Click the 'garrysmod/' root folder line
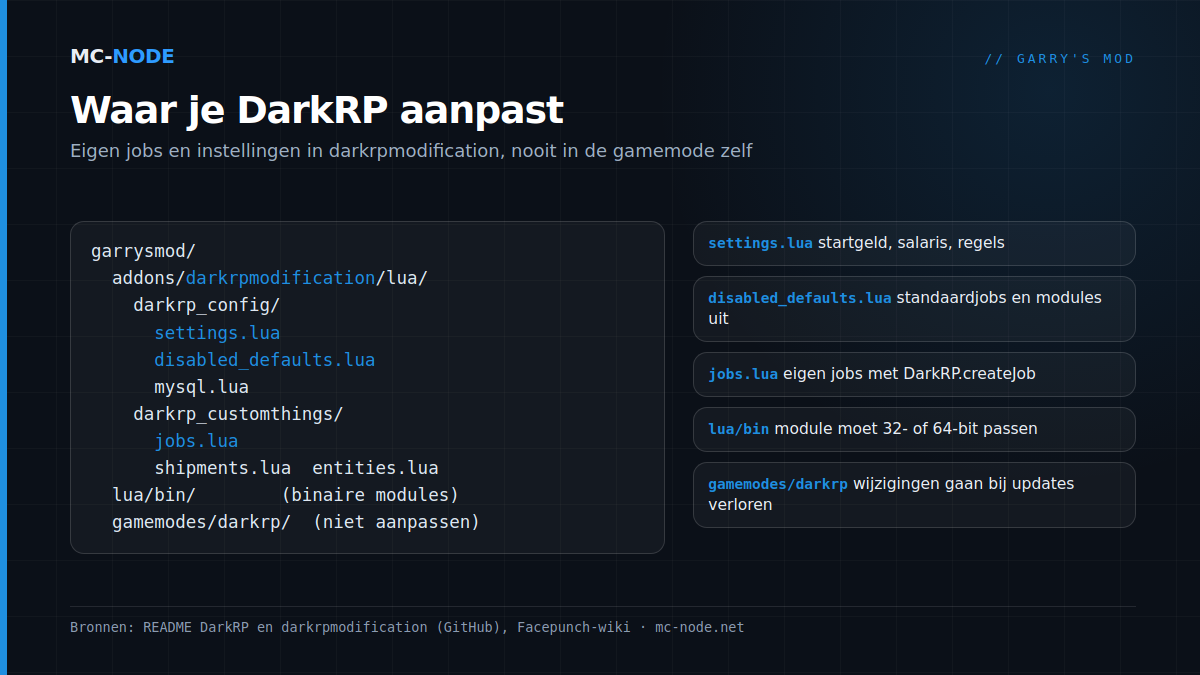Image resolution: width=1200 pixels, height=675 pixels. point(143,251)
